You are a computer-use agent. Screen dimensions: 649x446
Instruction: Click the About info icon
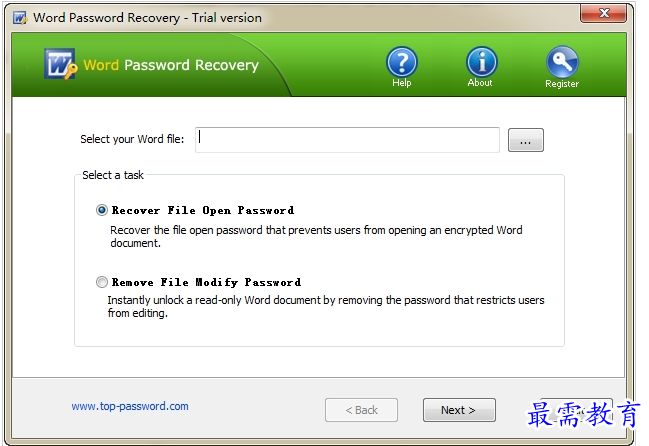coord(481,62)
